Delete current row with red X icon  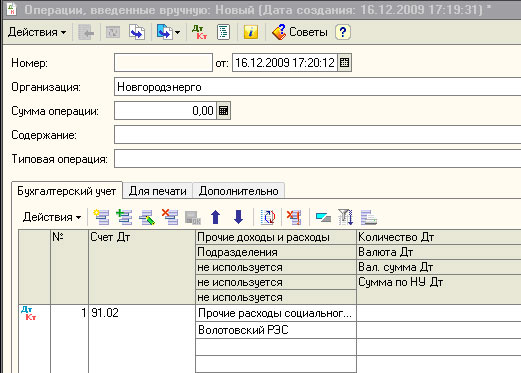(170, 217)
